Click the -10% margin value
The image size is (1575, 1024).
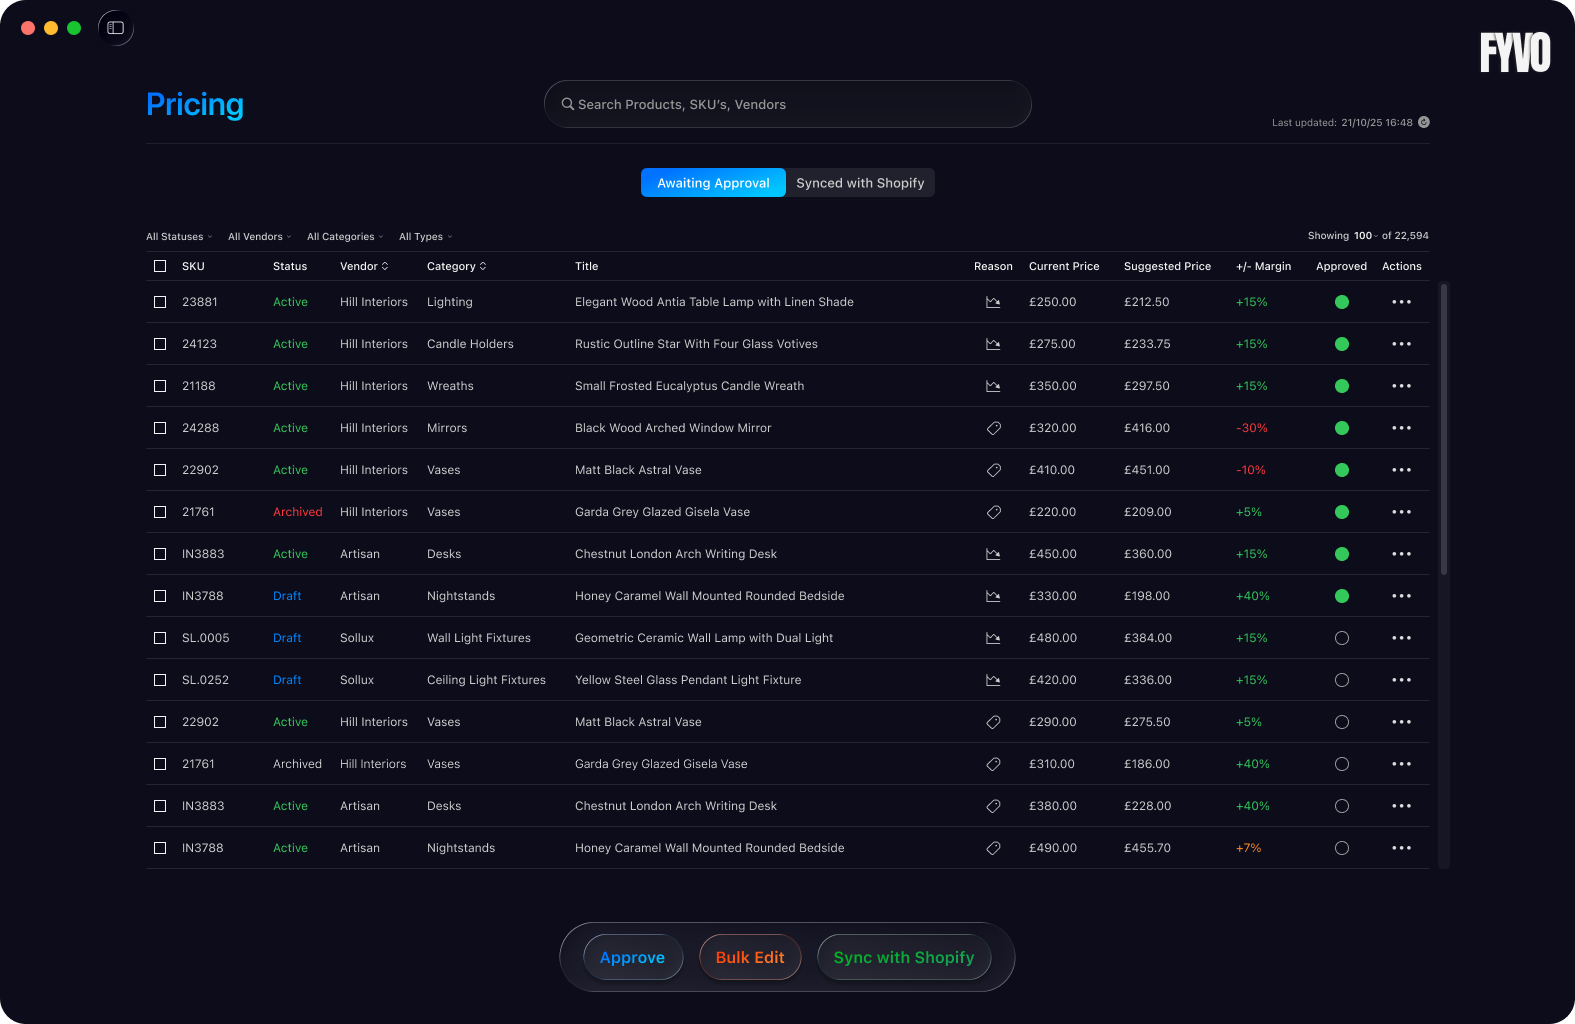coord(1251,470)
